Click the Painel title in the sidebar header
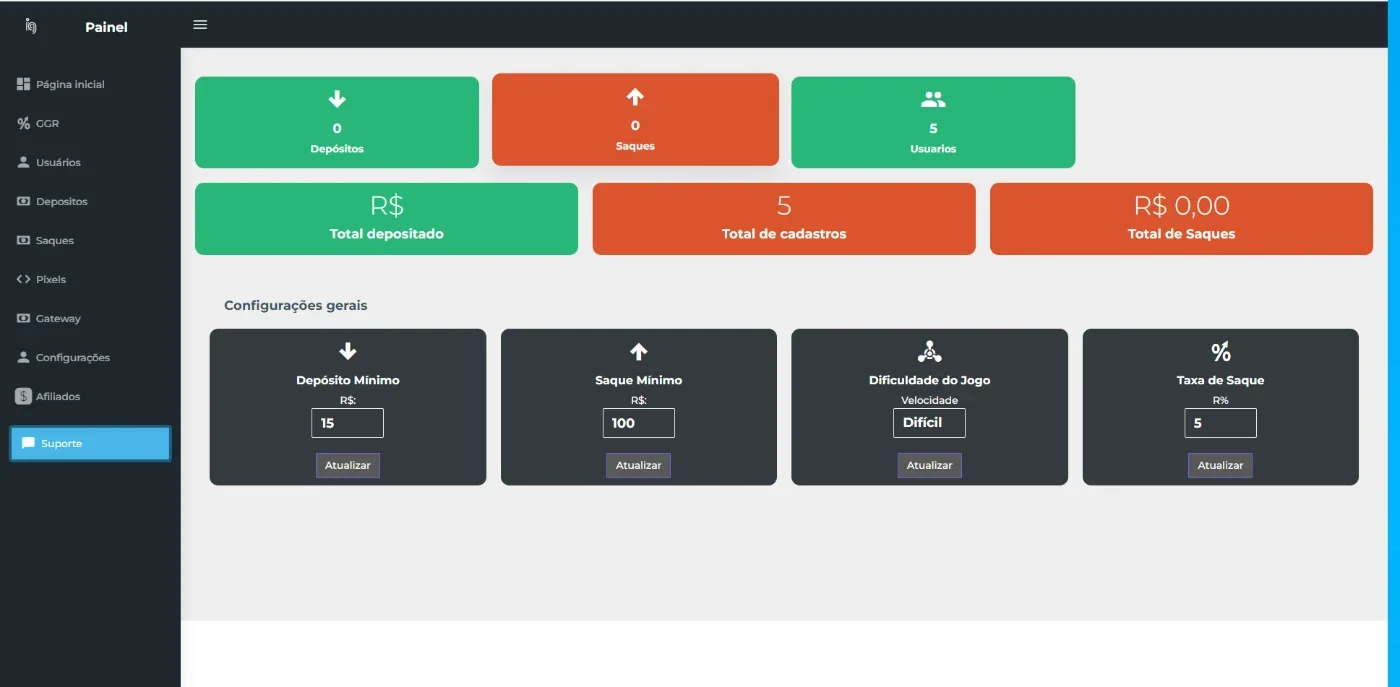Viewport: 1400px width, 687px height. click(106, 27)
